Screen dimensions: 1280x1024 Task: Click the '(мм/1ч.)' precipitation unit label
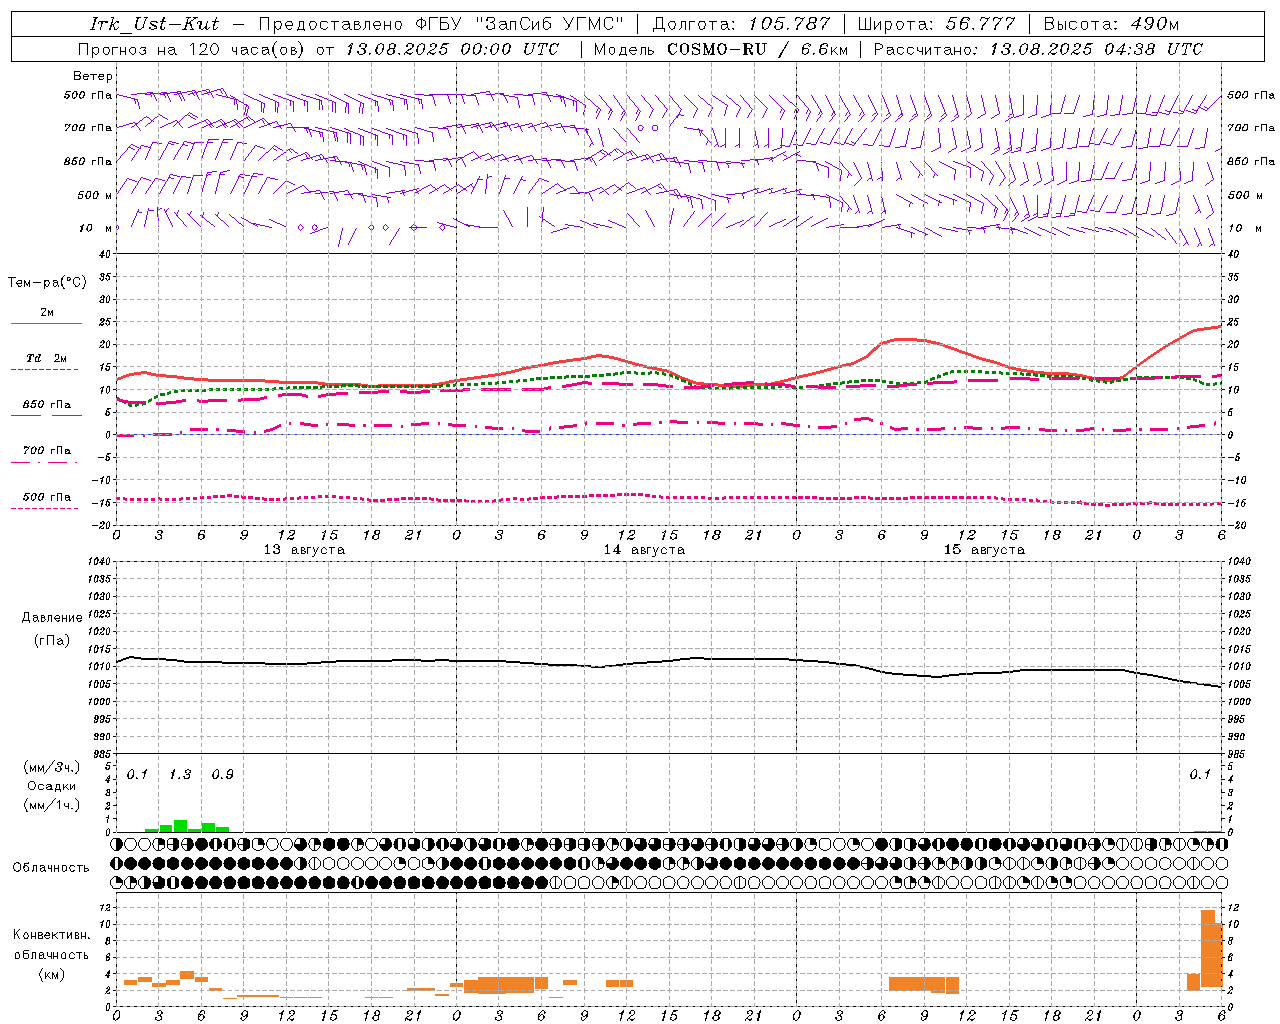click(x=52, y=805)
